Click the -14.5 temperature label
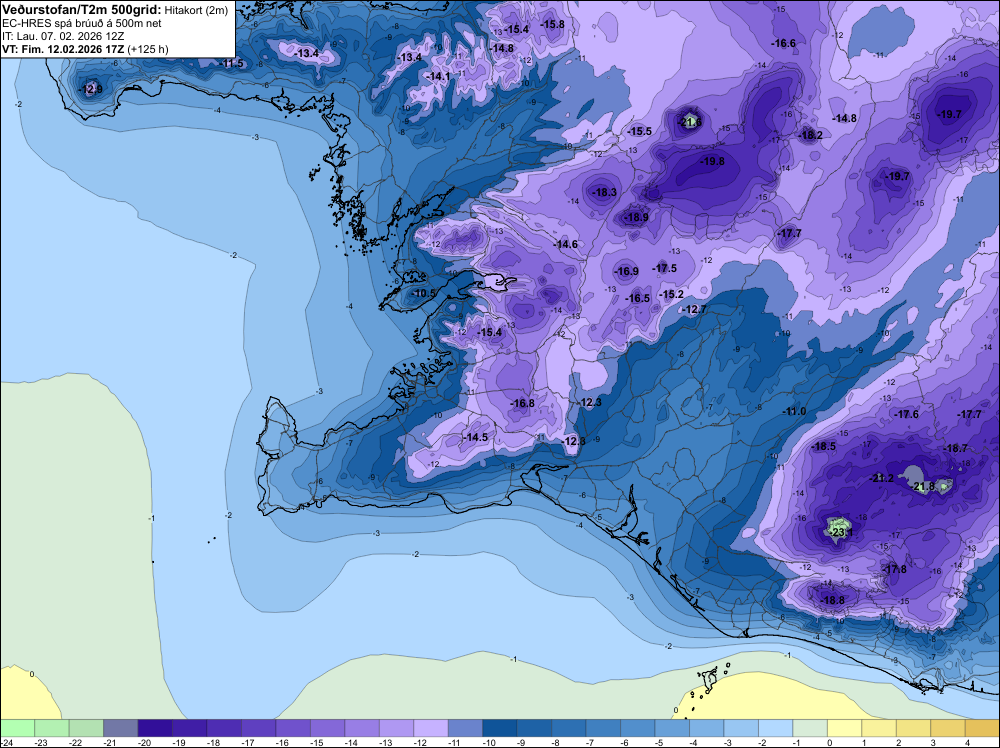Image resolution: width=1000 pixels, height=748 pixels. tap(476, 437)
